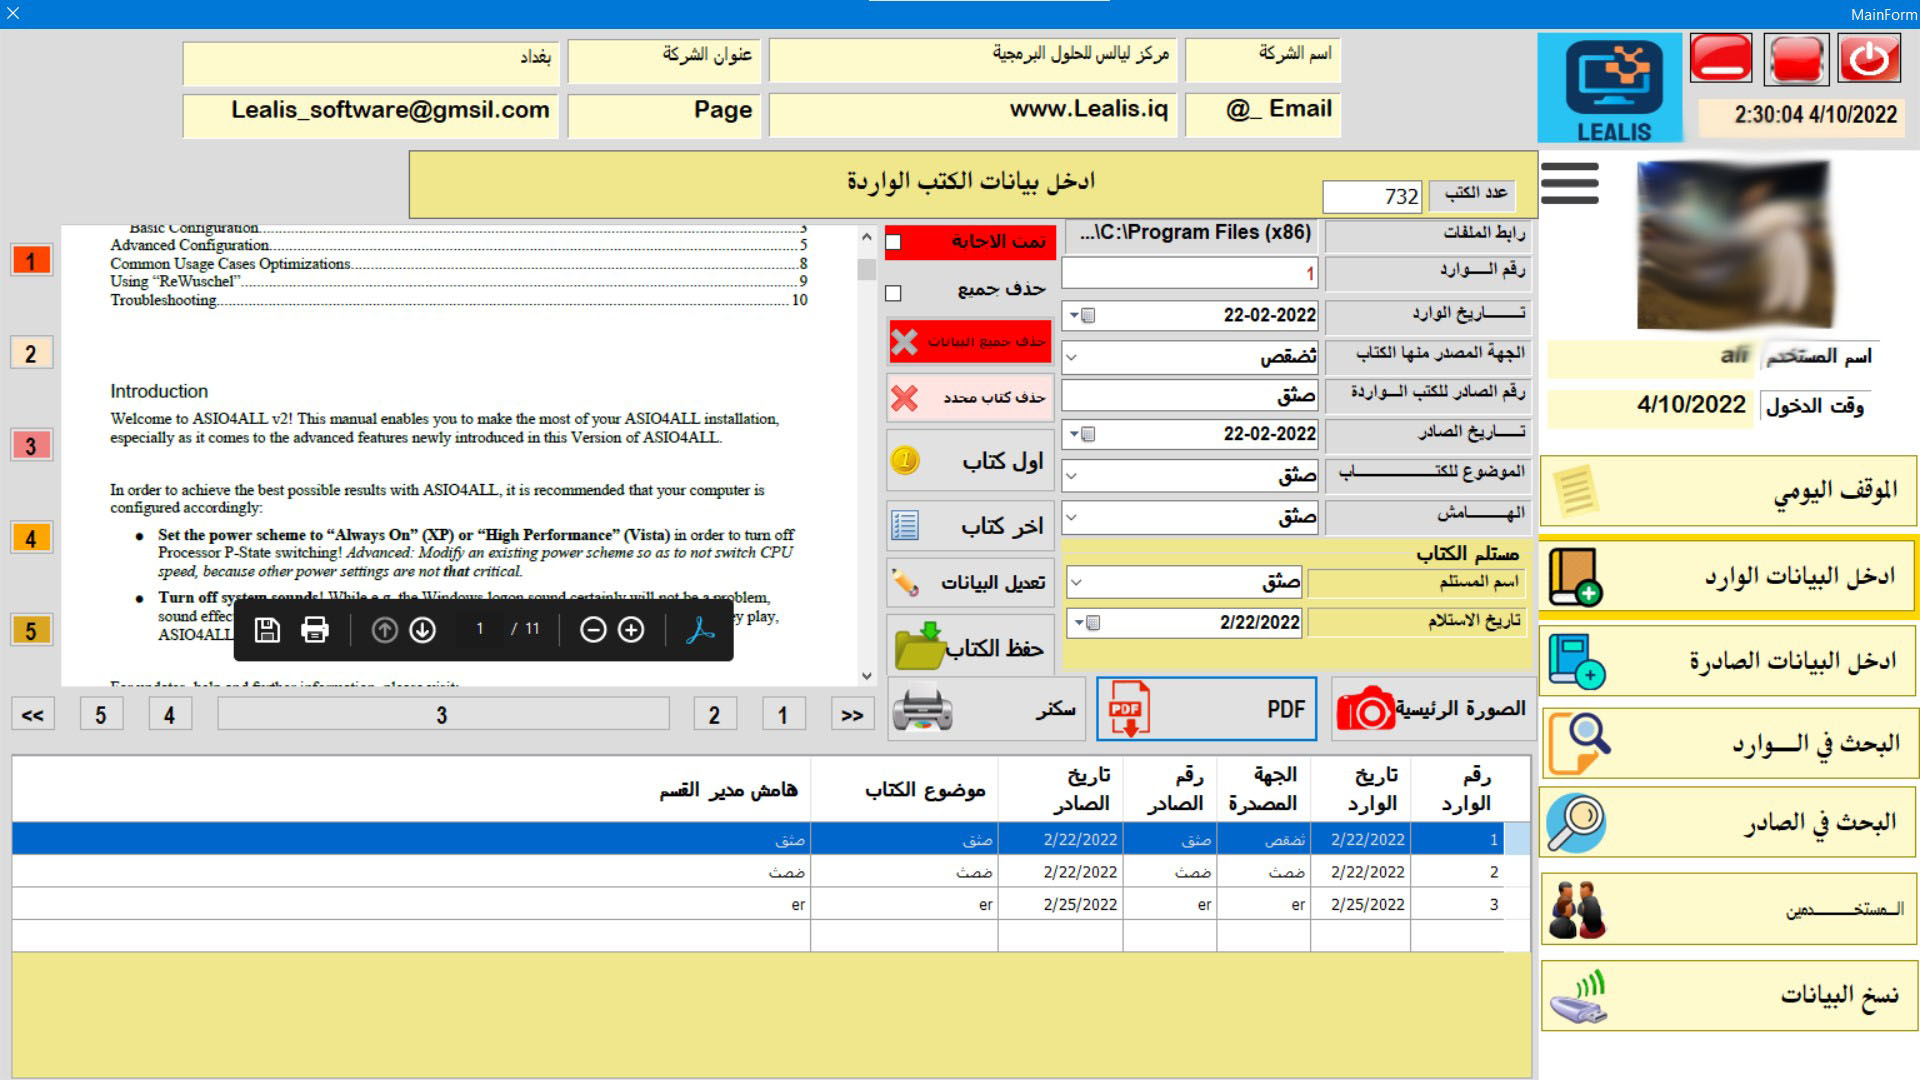Print the PDF document
Screen dimensions: 1920x1080
click(x=315, y=630)
